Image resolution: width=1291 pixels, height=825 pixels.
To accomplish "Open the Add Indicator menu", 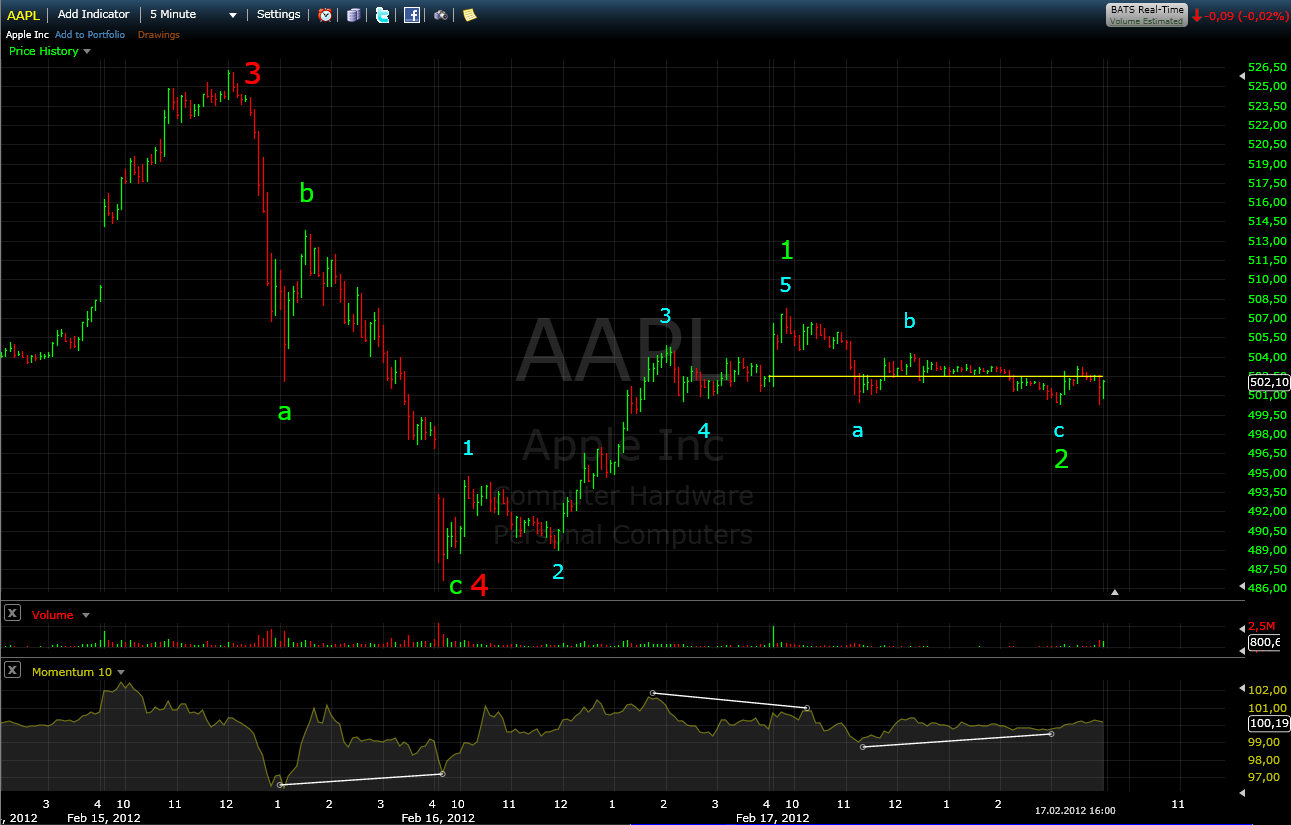I will pos(94,14).
